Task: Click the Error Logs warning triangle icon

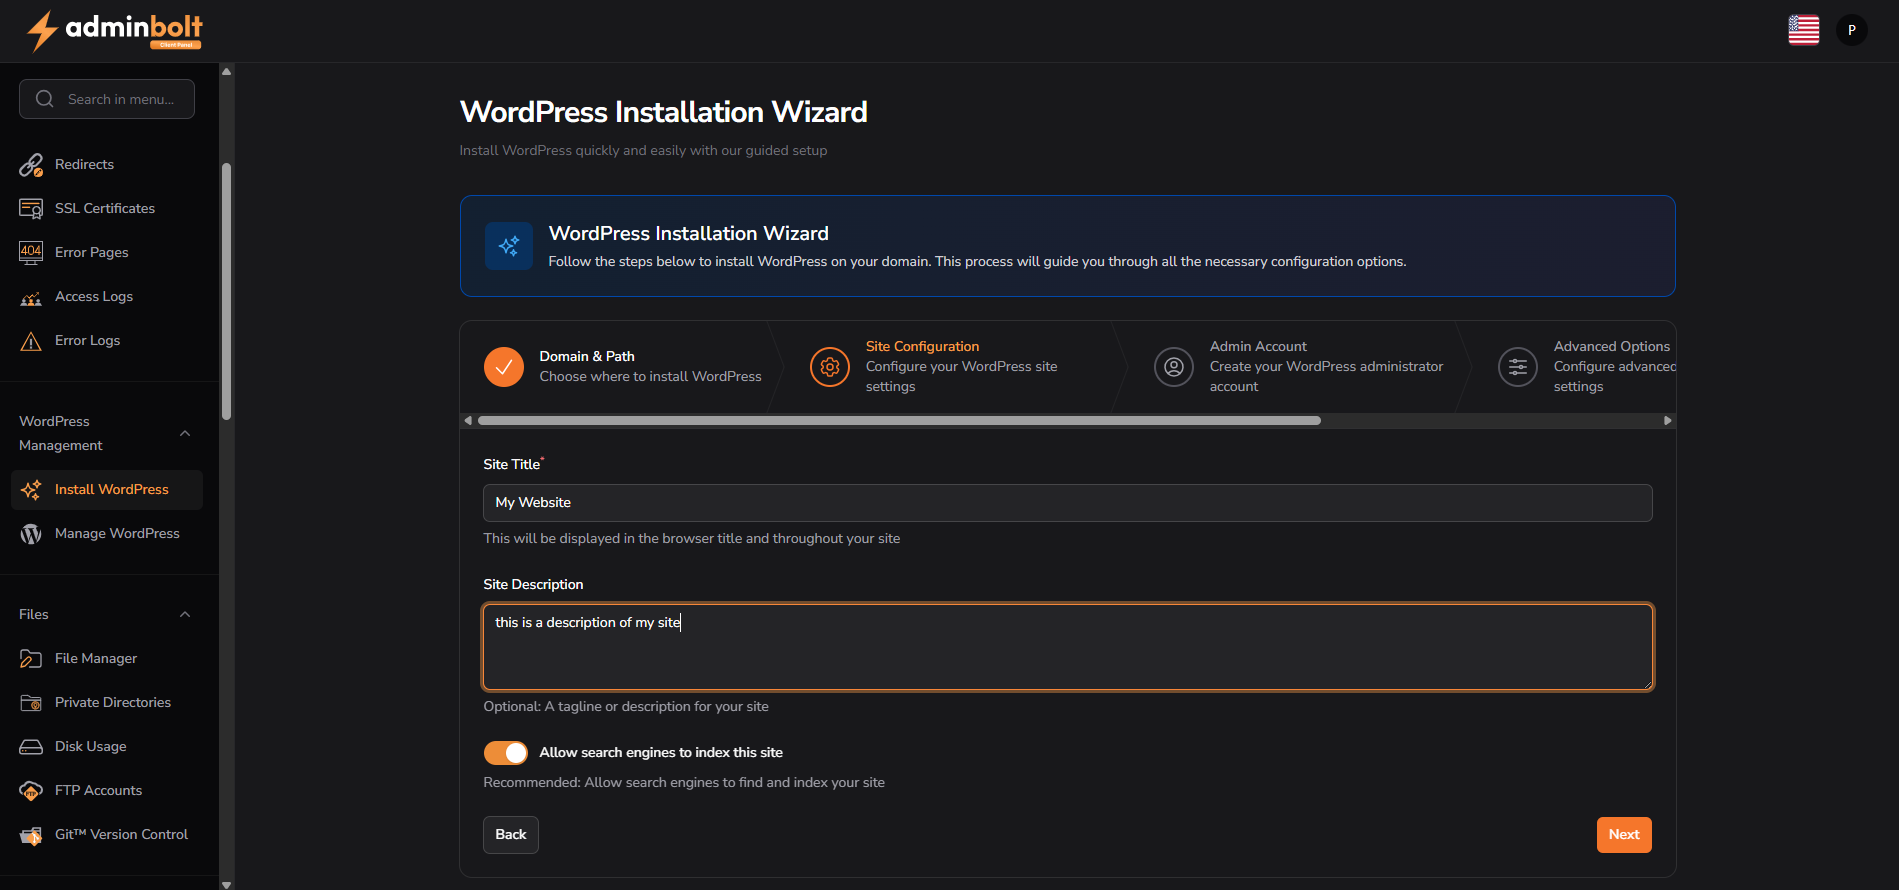Action: click(31, 341)
